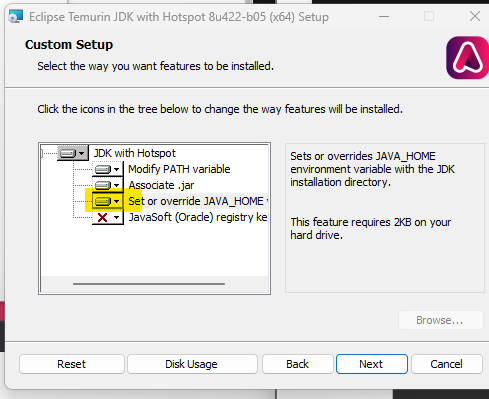Select the JDK with Hotspot tree row
The width and height of the screenshot is (489, 399).
pos(135,153)
